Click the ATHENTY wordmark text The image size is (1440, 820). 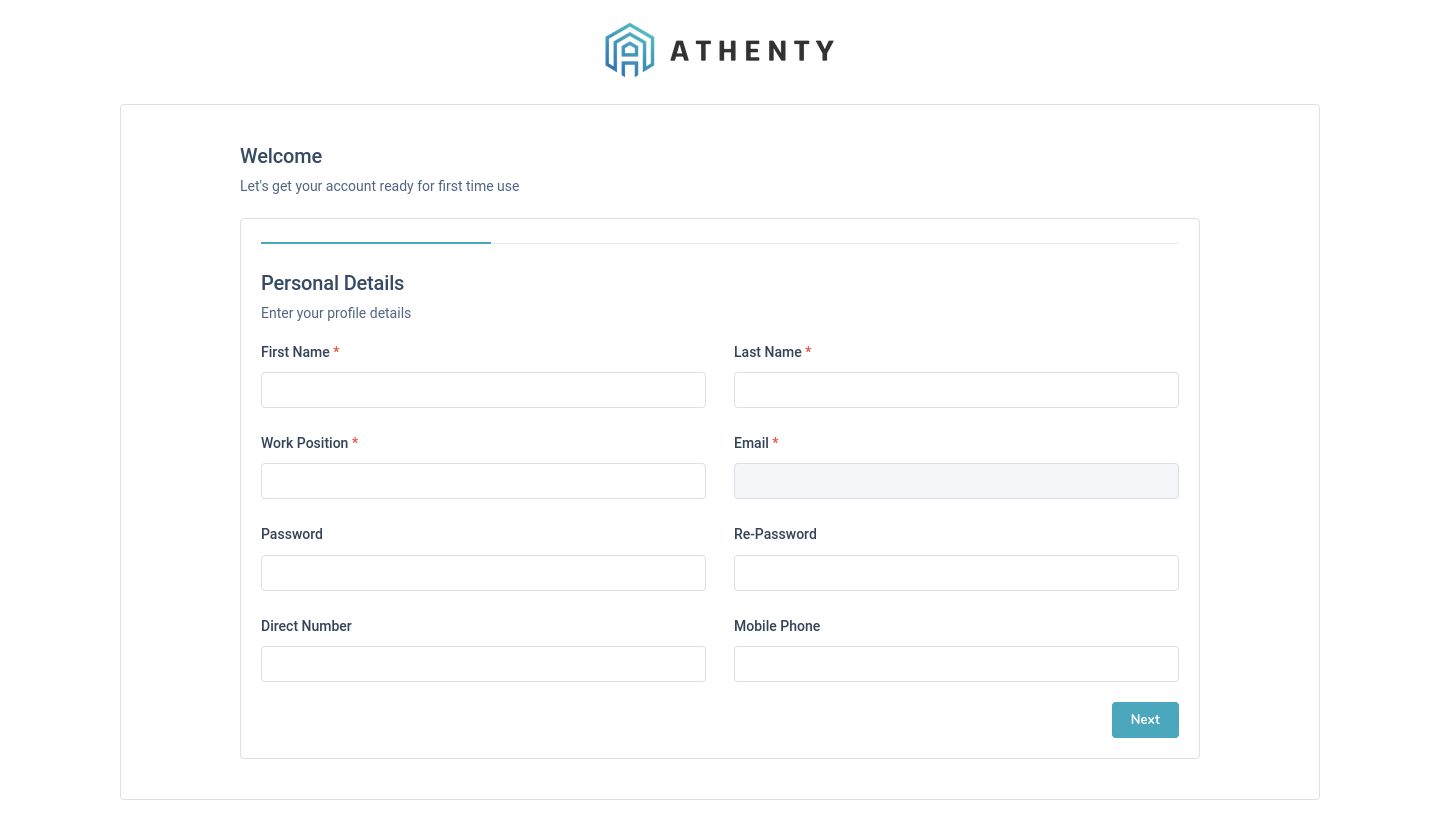pyautogui.click(x=753, y=50)
